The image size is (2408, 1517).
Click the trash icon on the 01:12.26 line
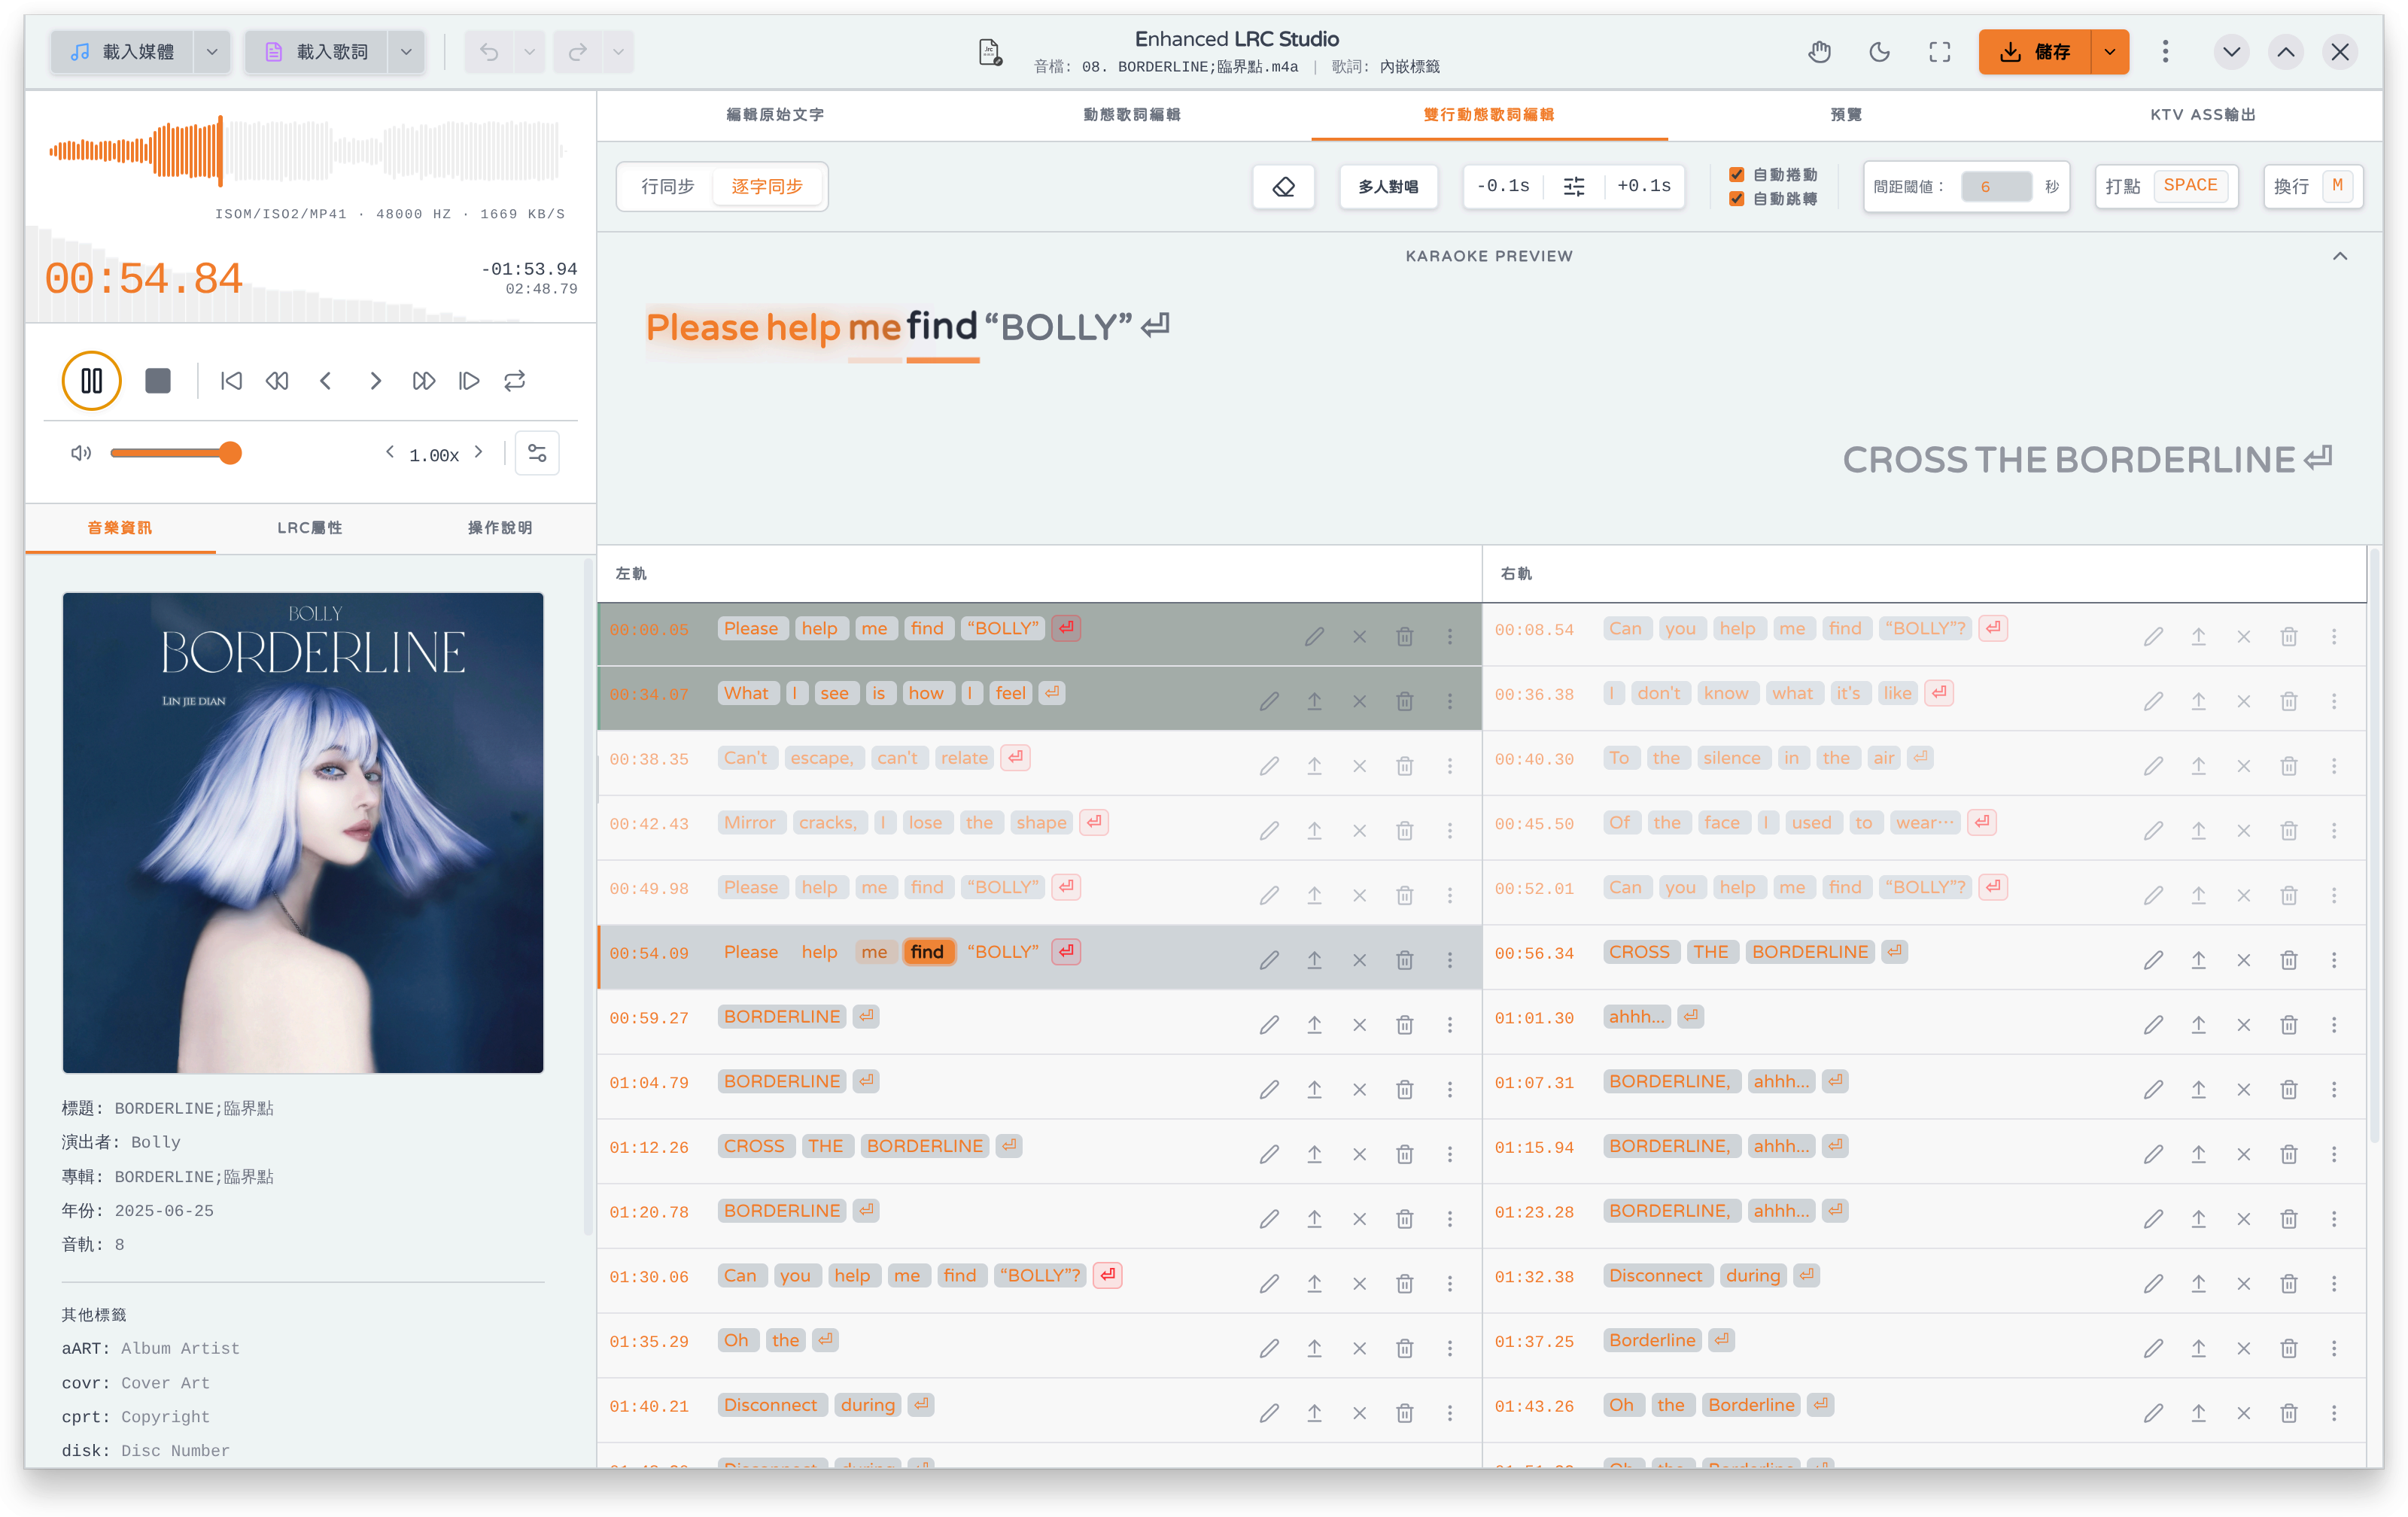[1404, 1154]
